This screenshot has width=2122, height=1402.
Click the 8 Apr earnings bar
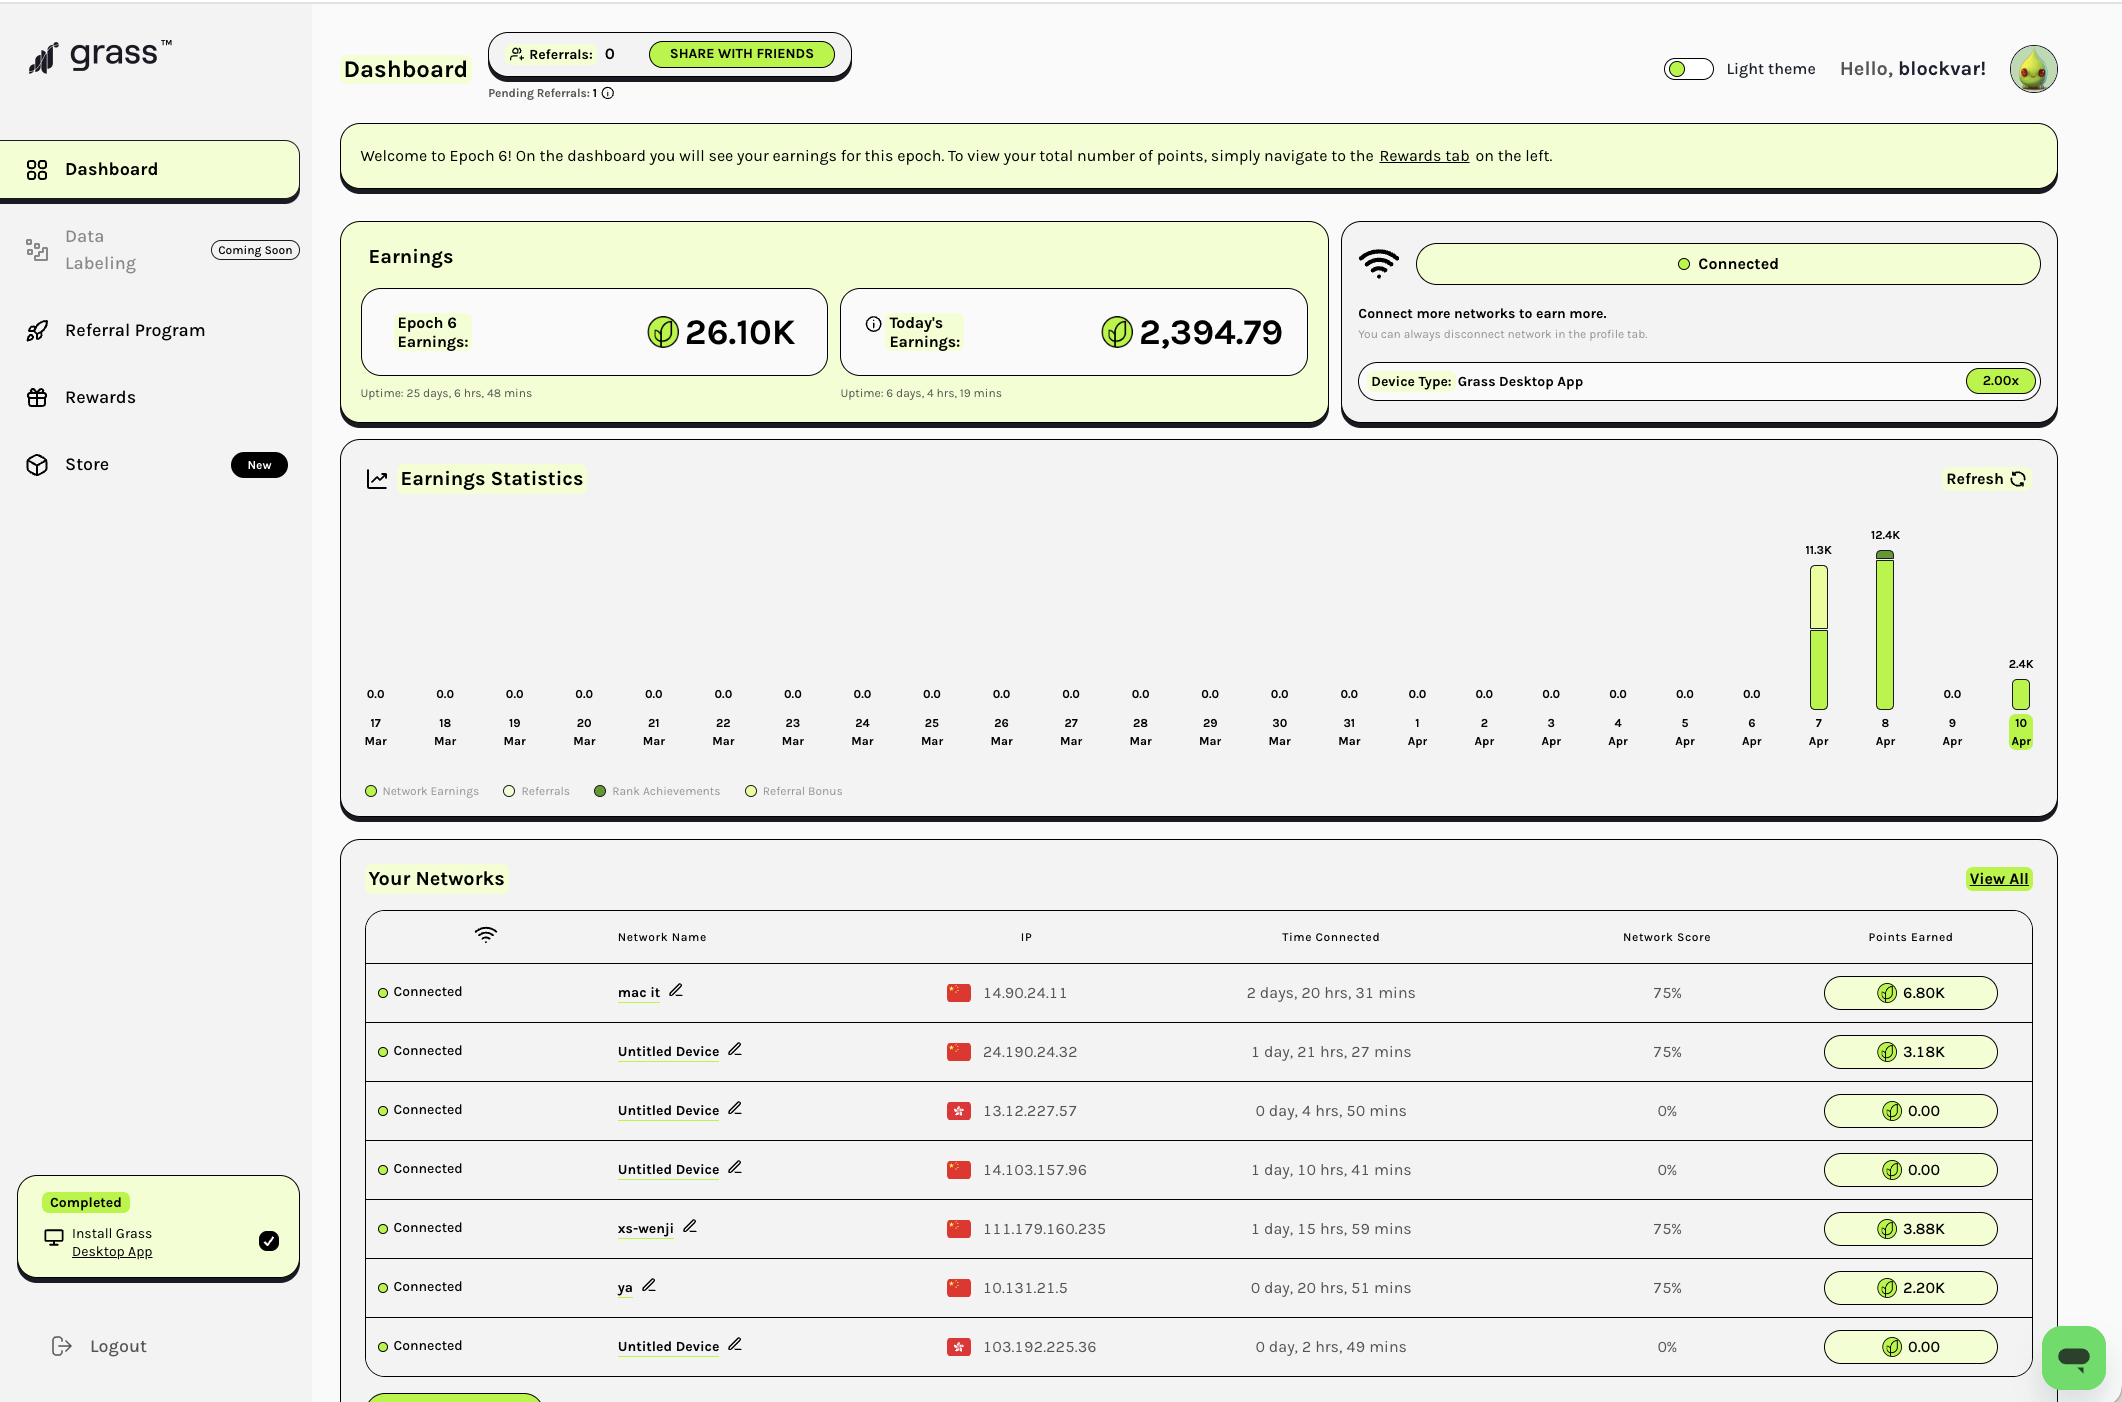click(x=1885, y=630)
